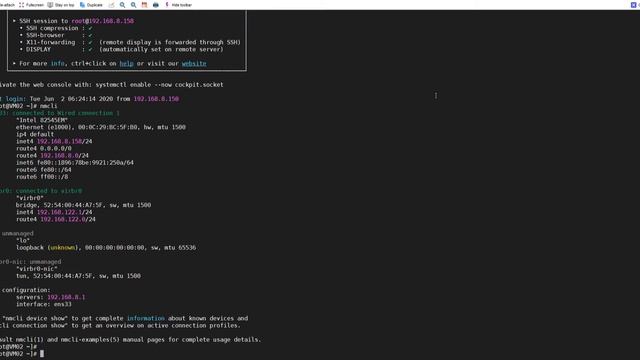Click route6 fe80::/64 line
The width and height of the screenshot is (640, 360).
[x=44, y=170]
